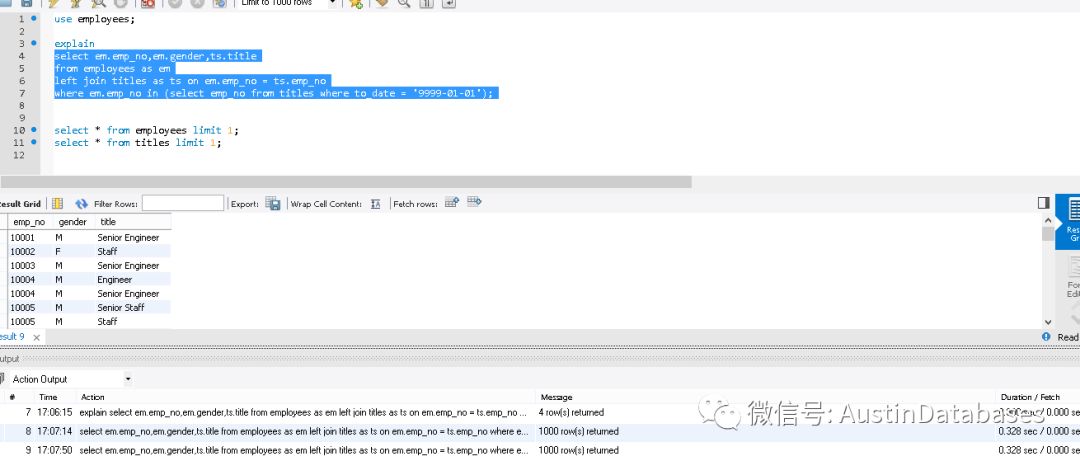Screen dimensions: 1080x461
Task: Click the Time column header in output
Action: click(x=48, y=397)
